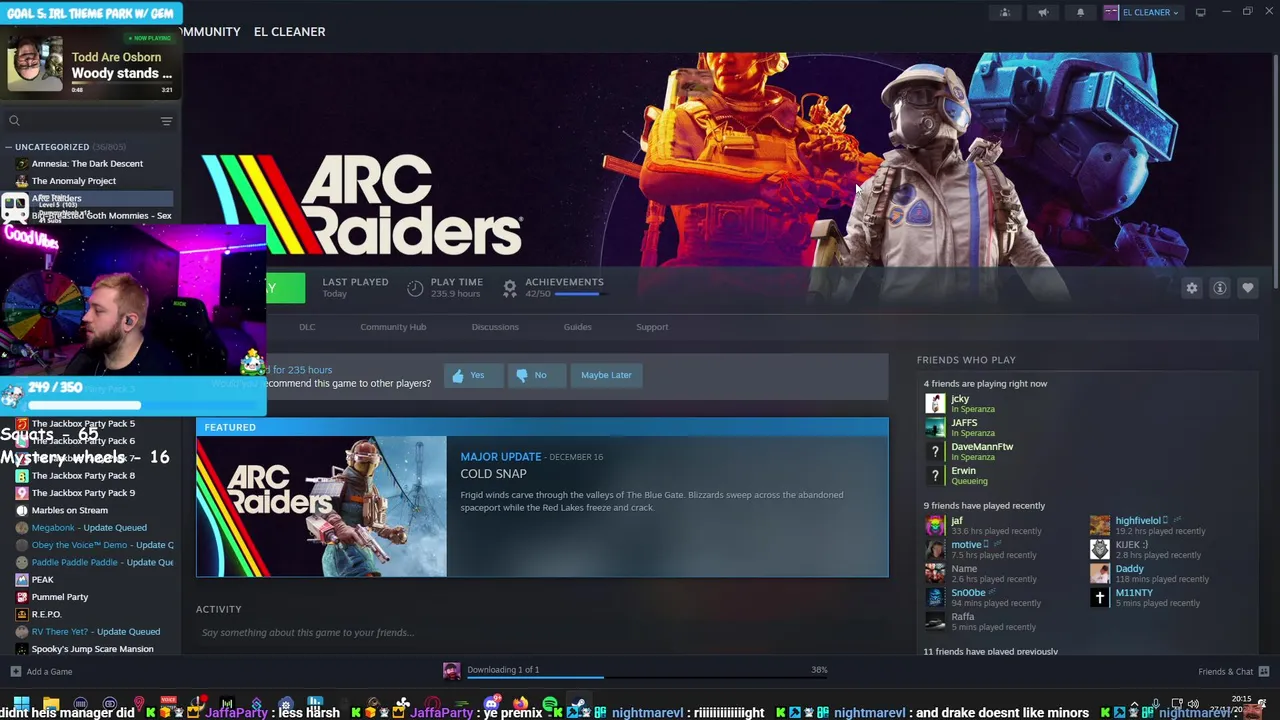1280x720 pixels.
Task: Open the notifications bell icon
Action: click(1080, 12)
